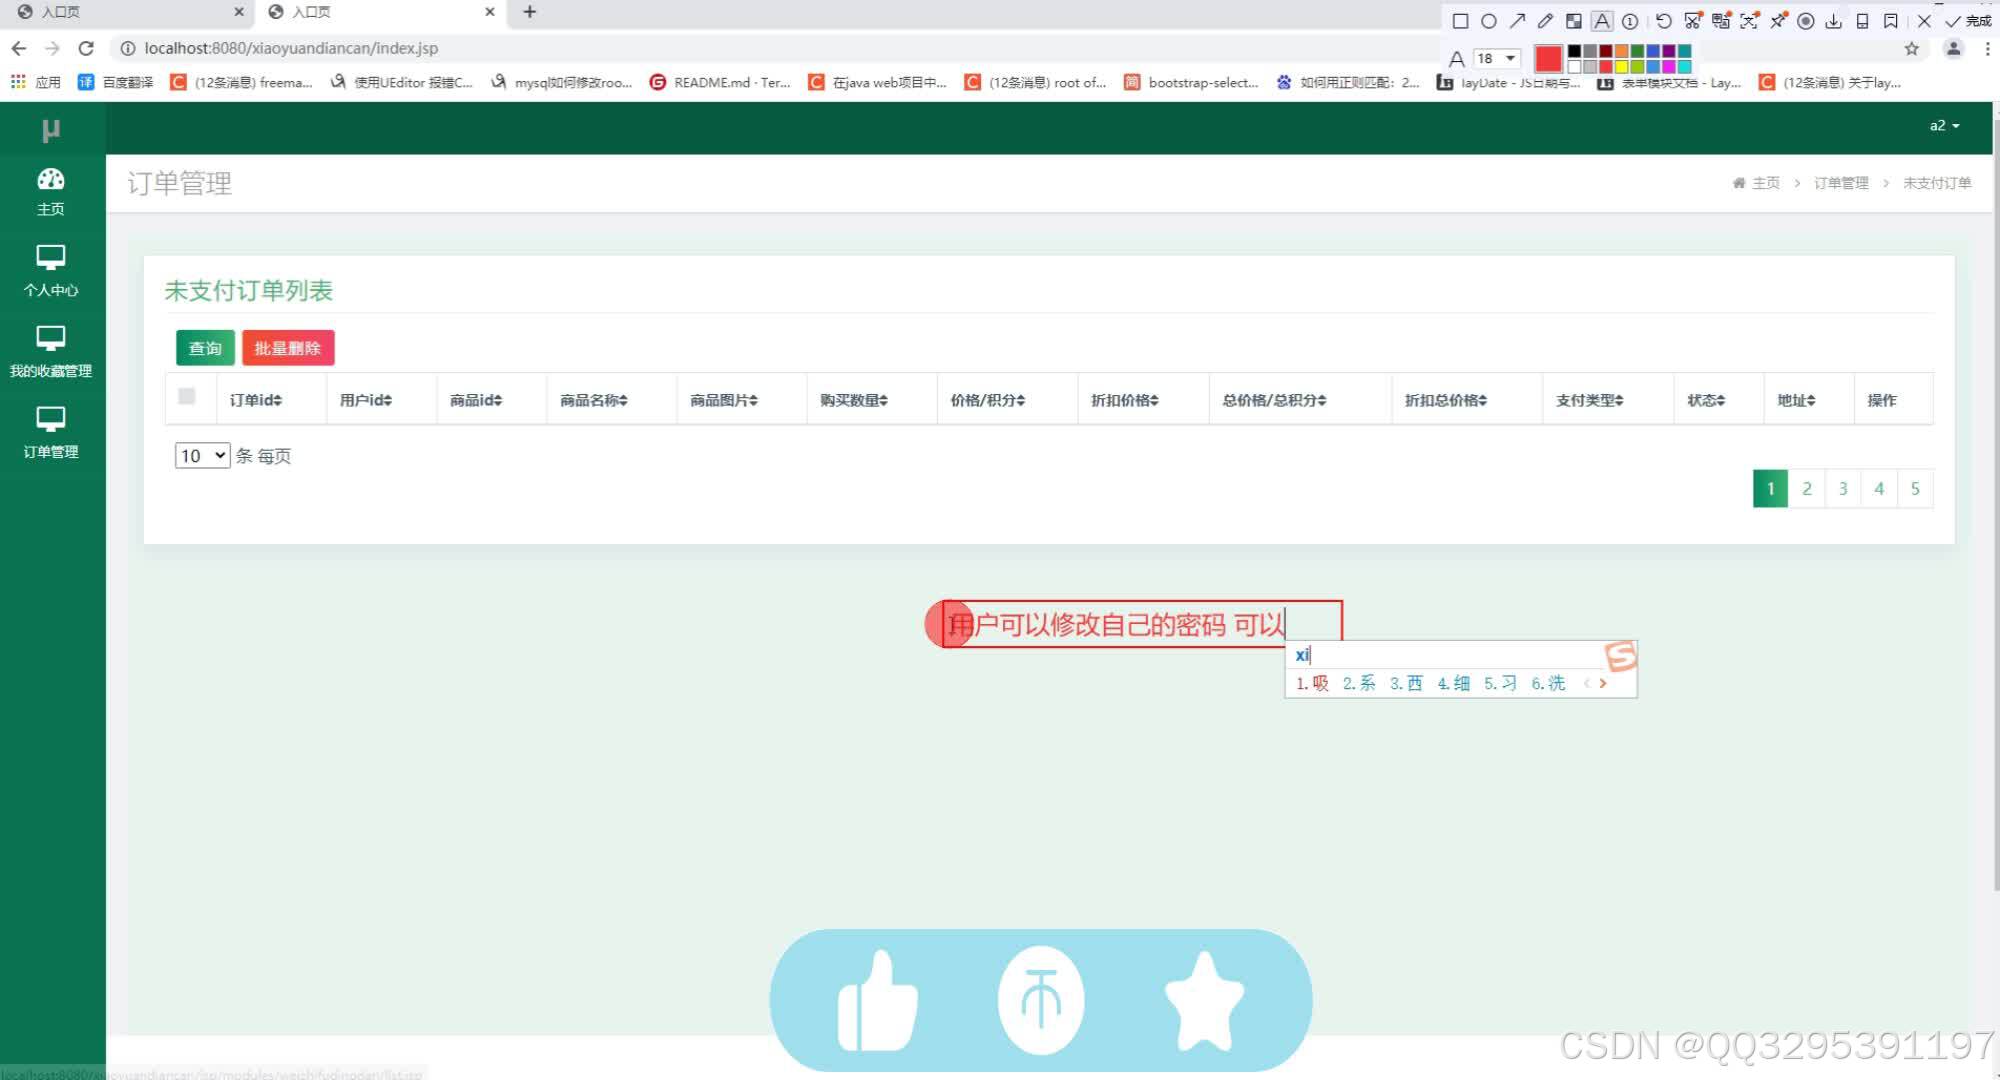The image size is (2000, 1080).
Task: Expand the a2 user menu
Action: (1944, 126)
